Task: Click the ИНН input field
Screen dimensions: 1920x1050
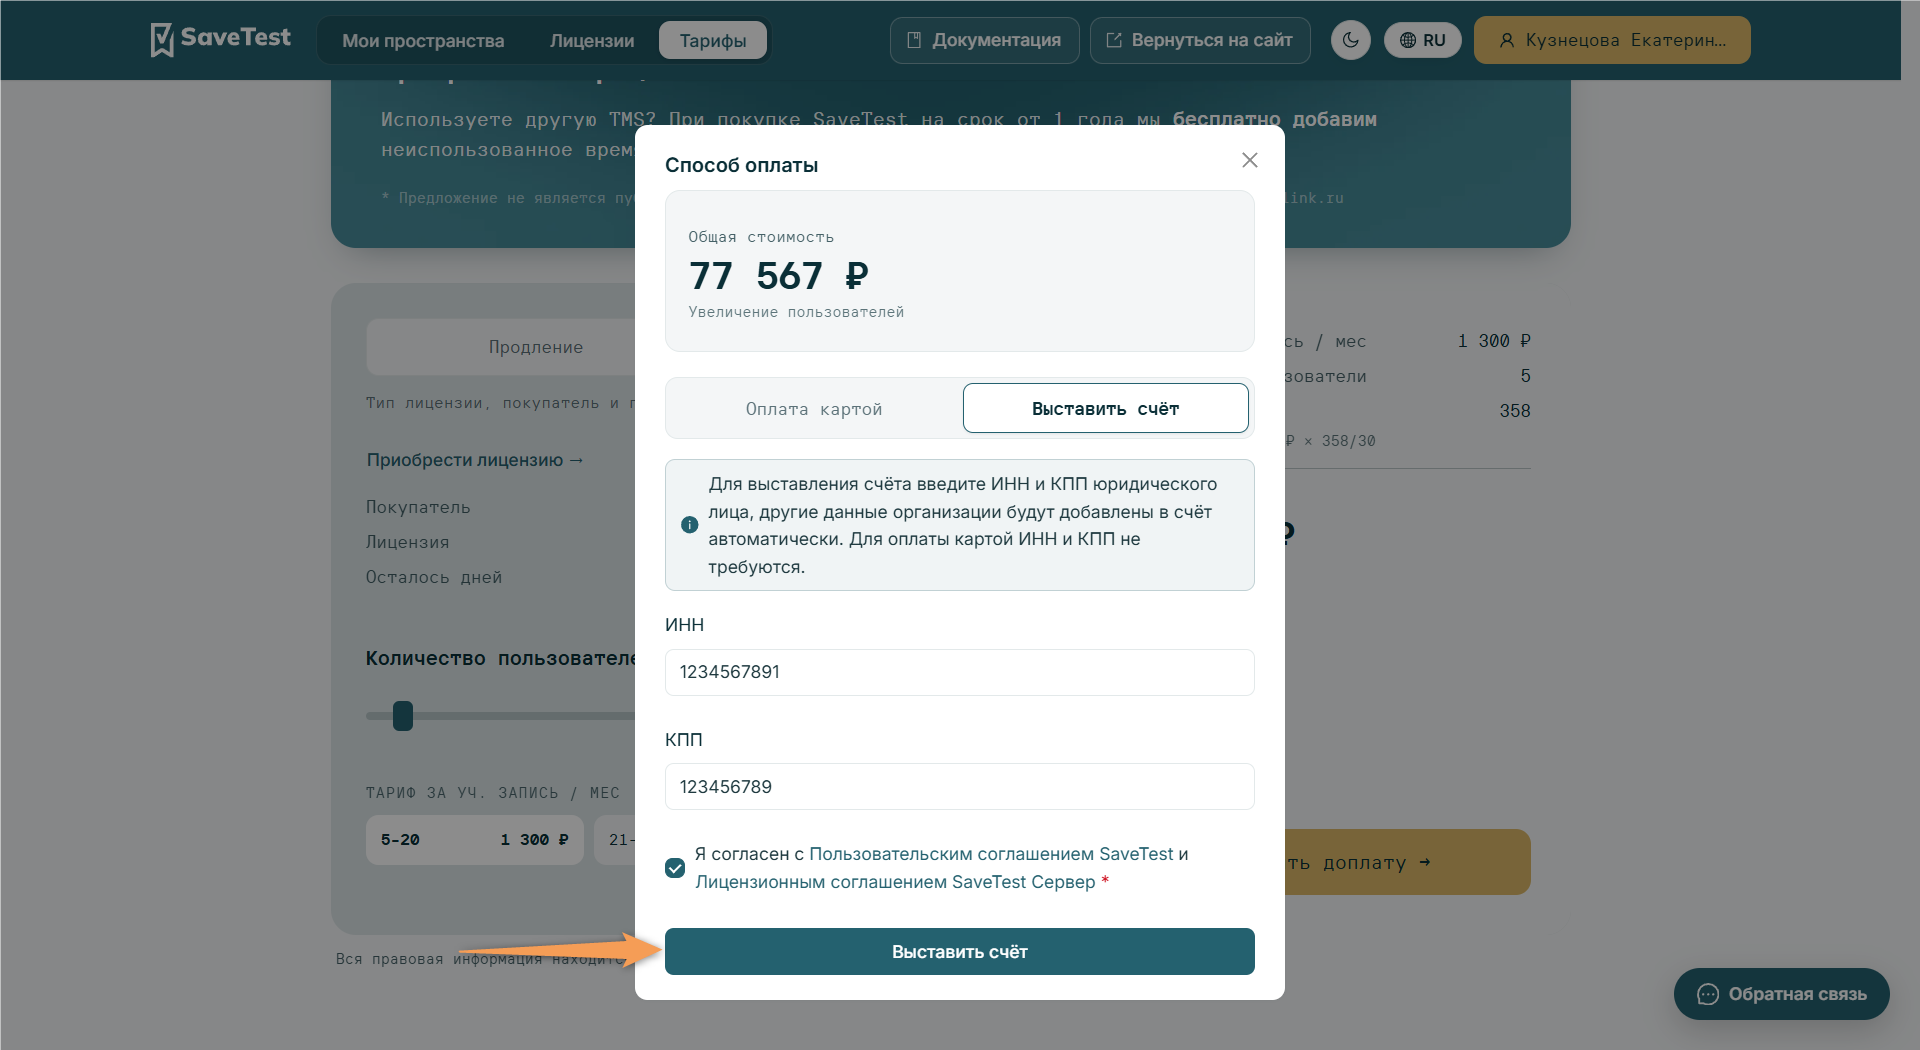Action: tap(960, 672)
